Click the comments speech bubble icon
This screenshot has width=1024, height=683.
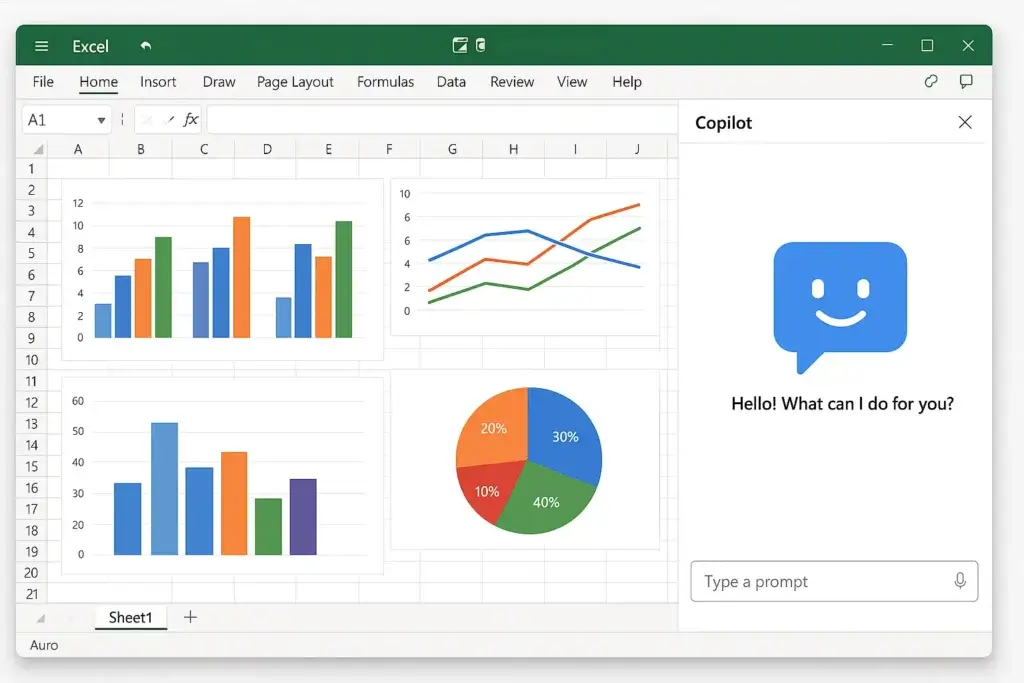point(966,82)
